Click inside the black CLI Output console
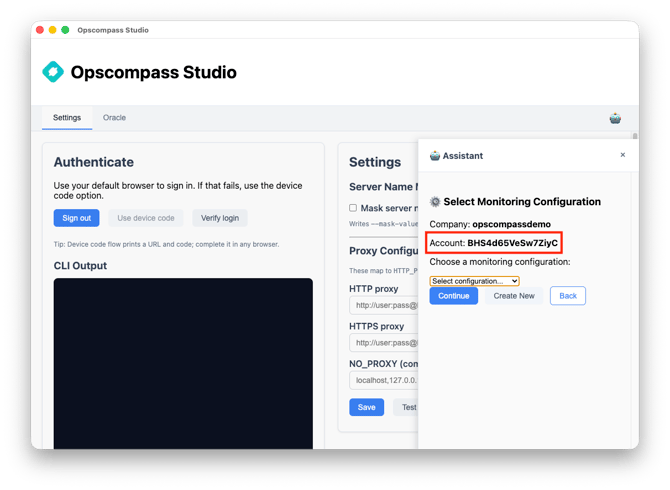Viewport: 670px width, 490px height. click(x=183, y=363)
